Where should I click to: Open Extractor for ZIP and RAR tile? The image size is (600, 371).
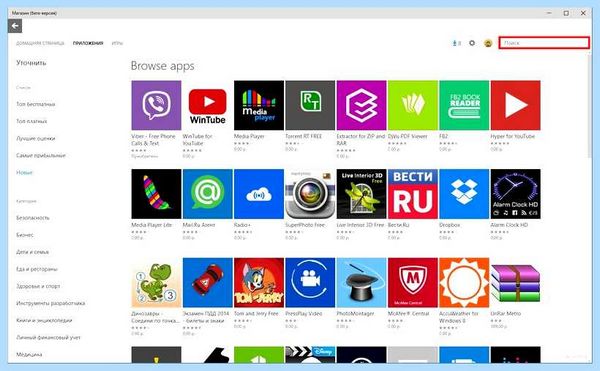coord(361,105)
